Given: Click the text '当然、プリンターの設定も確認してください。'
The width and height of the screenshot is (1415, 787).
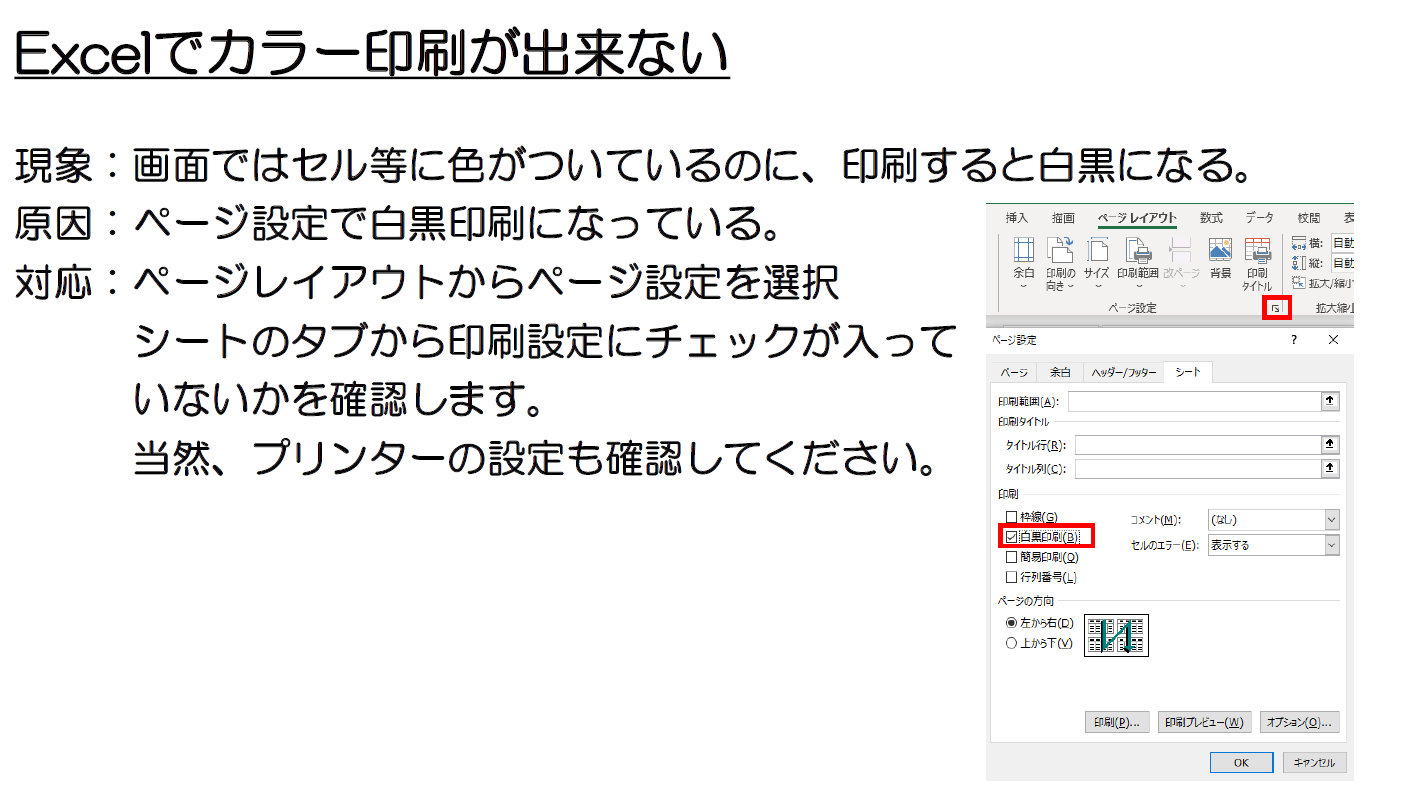Looking at the screenshot, I should point(535,459).
